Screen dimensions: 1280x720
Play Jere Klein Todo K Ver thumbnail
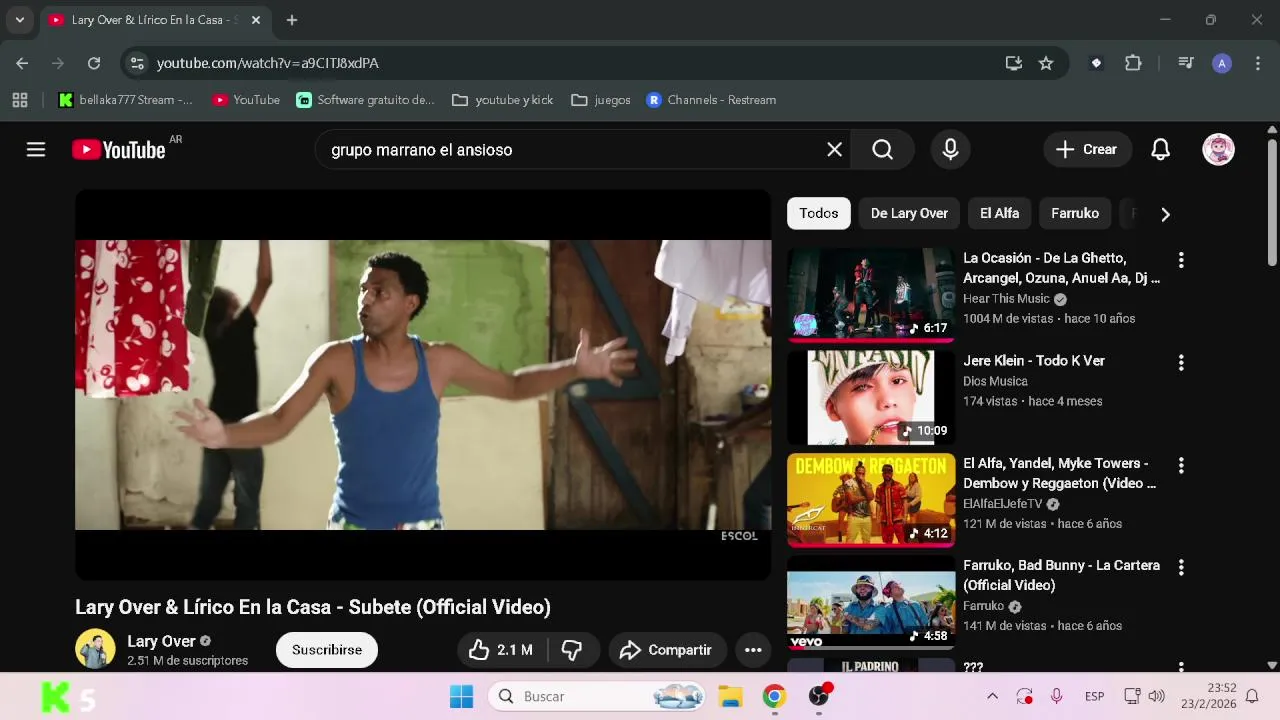pos(871,397)
